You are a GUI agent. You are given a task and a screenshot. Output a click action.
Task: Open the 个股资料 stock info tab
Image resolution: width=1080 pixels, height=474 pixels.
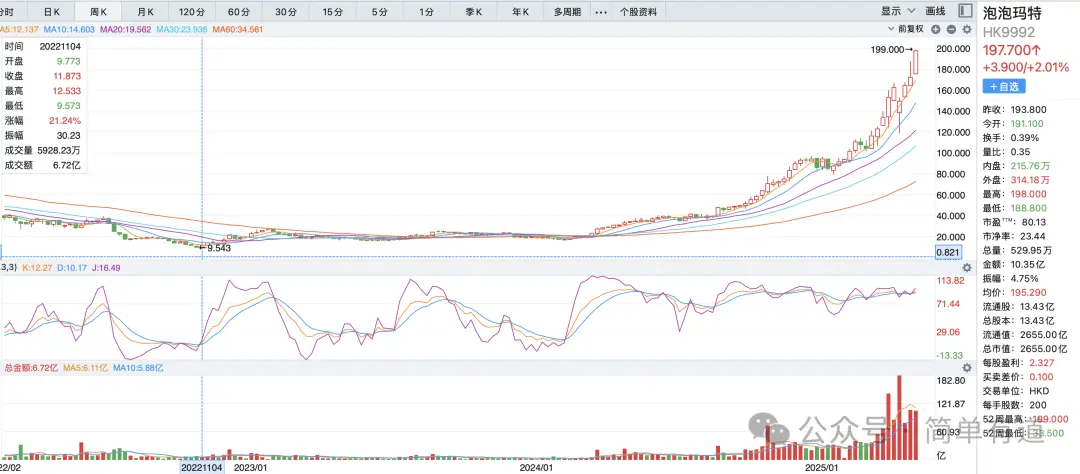(638, 11)
